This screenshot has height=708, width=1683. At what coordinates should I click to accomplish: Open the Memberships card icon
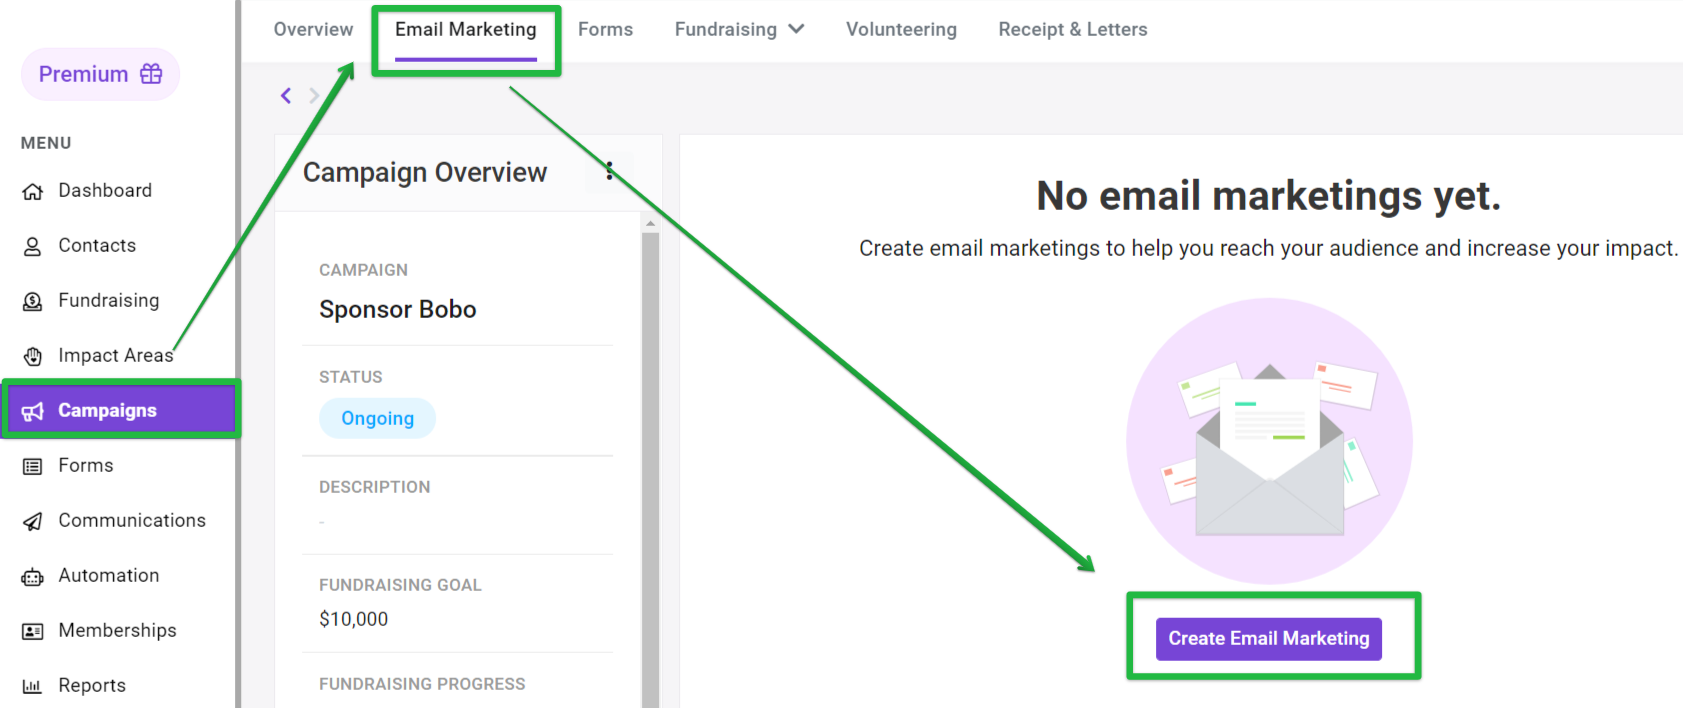click(32, 631)
